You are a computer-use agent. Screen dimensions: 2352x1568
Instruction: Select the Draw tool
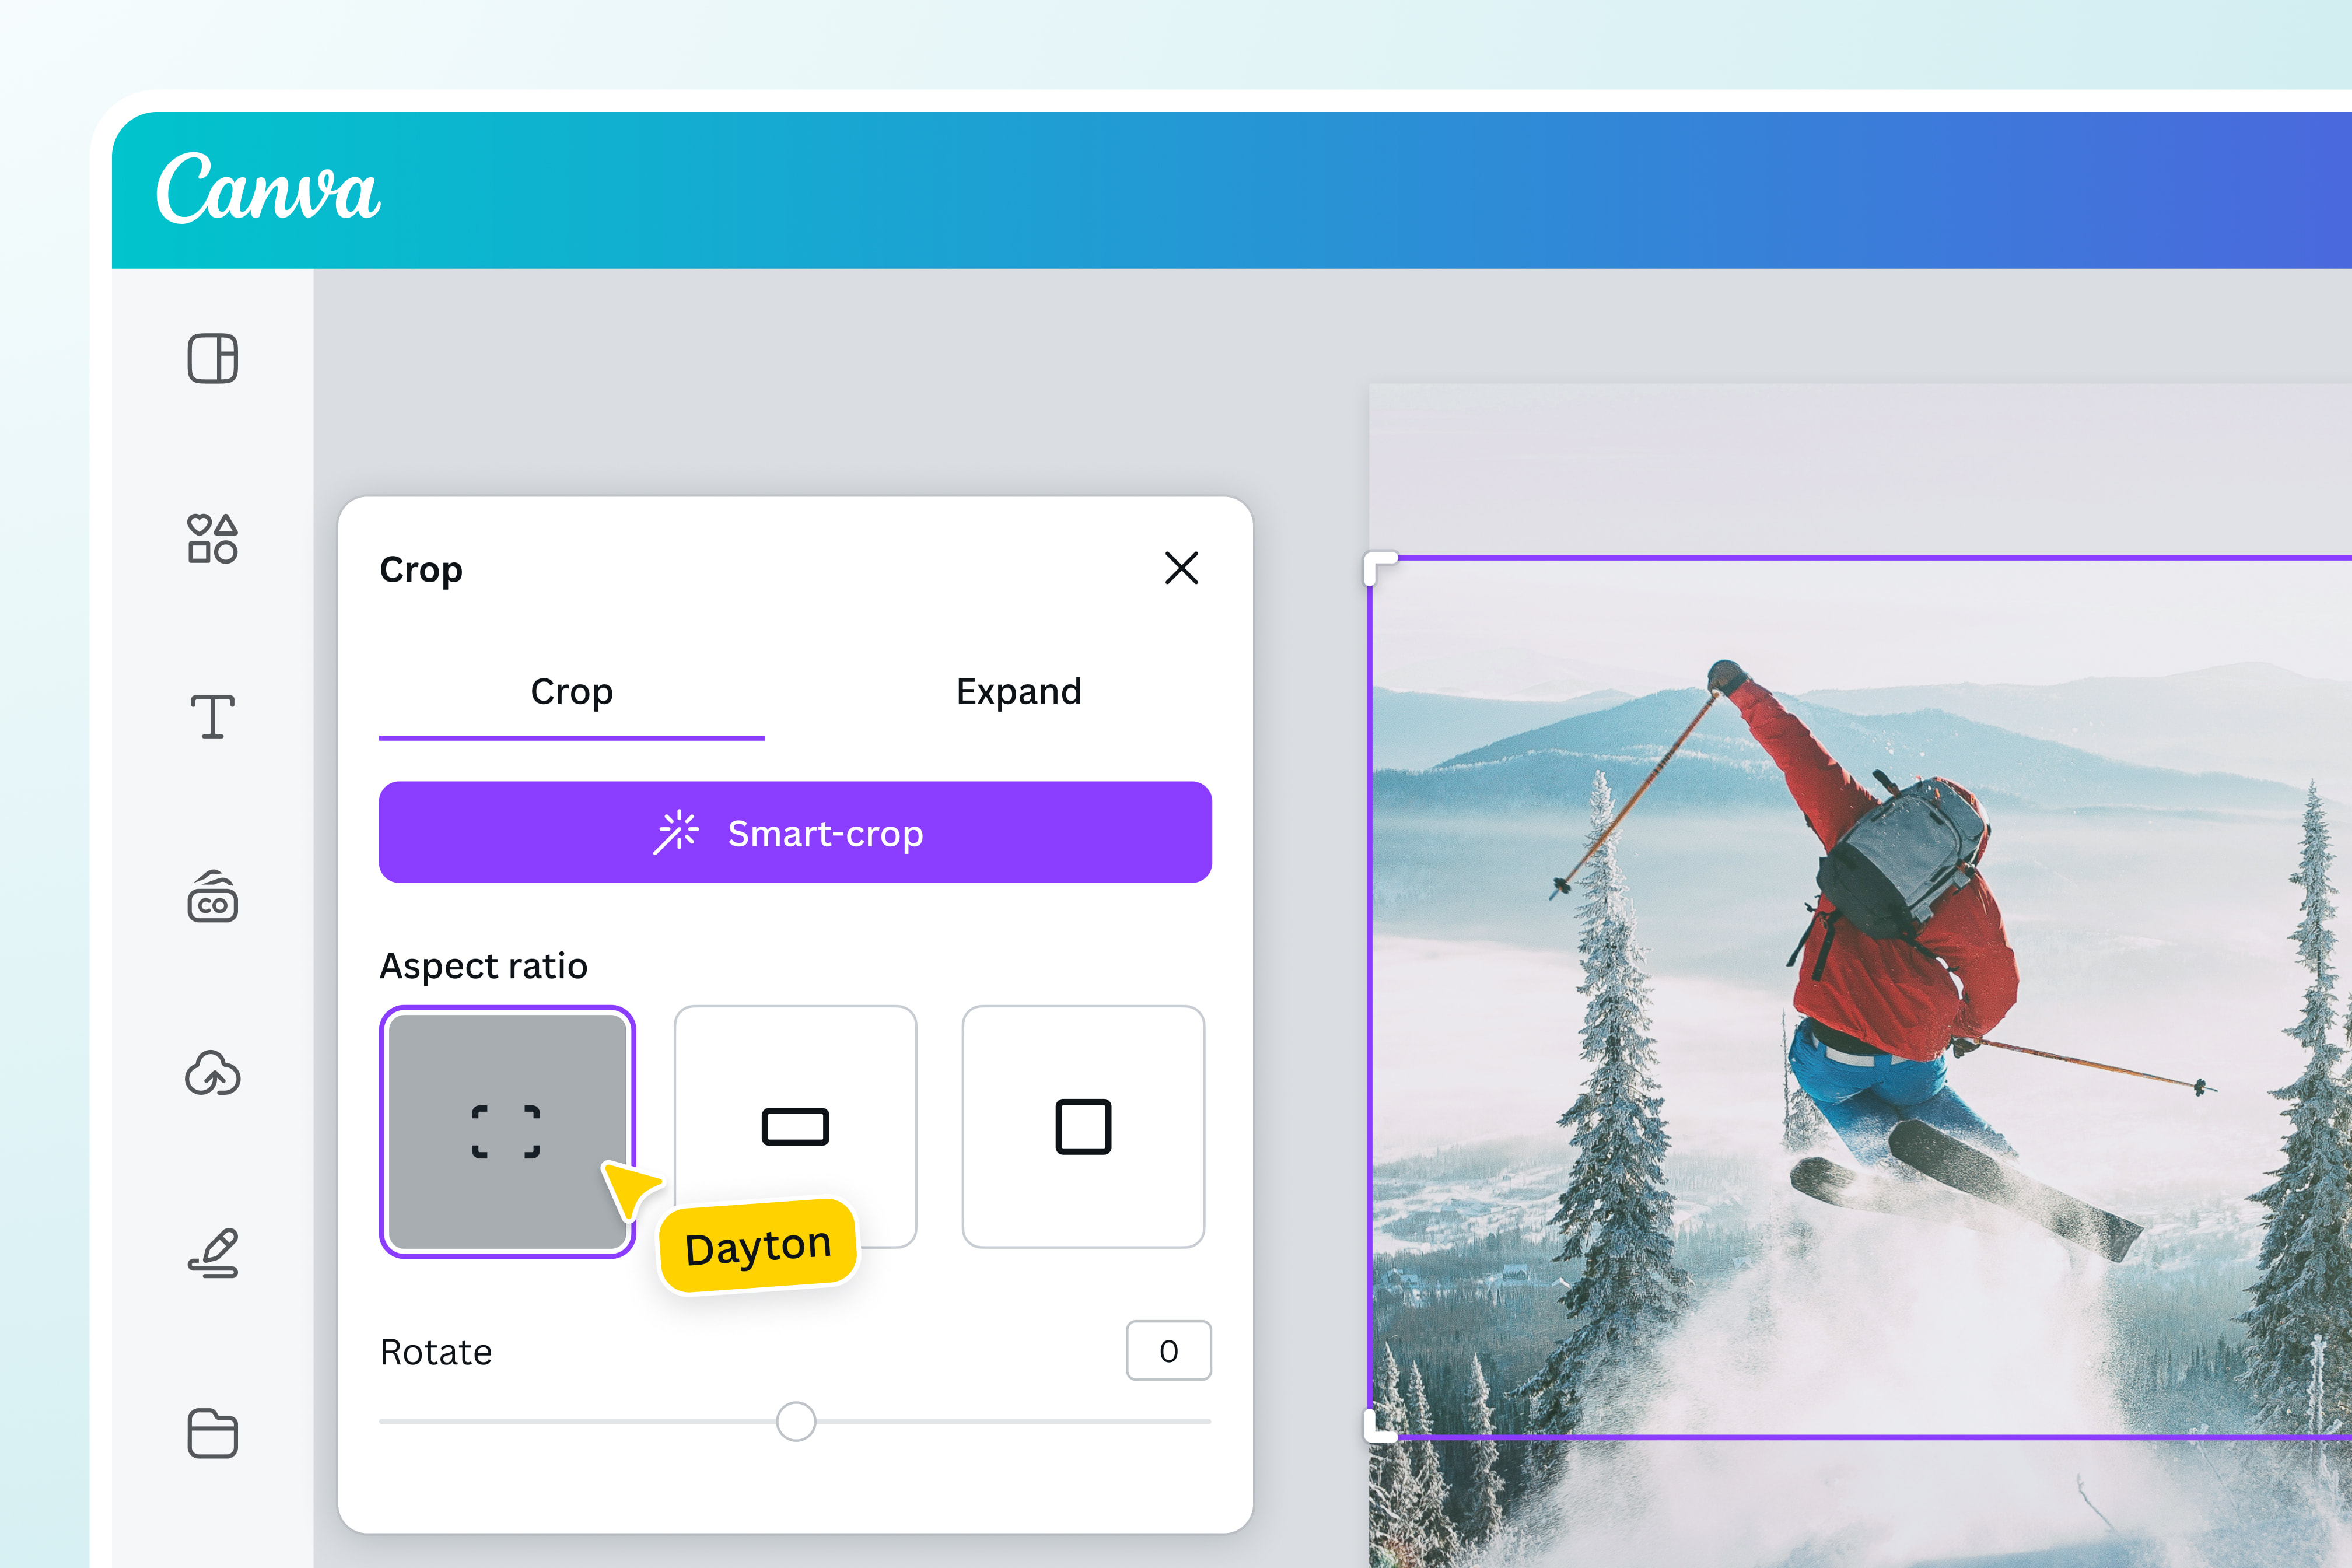(x=212, y=1253)
